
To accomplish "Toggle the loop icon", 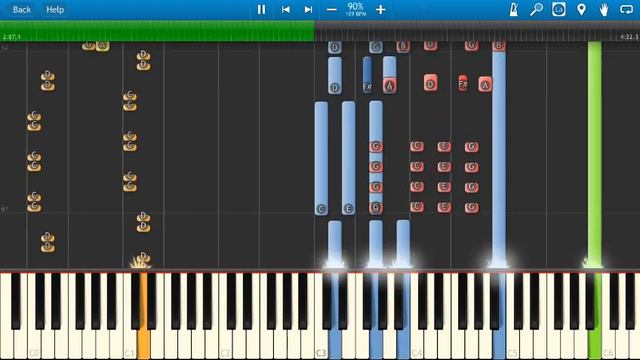I will 626,9.
